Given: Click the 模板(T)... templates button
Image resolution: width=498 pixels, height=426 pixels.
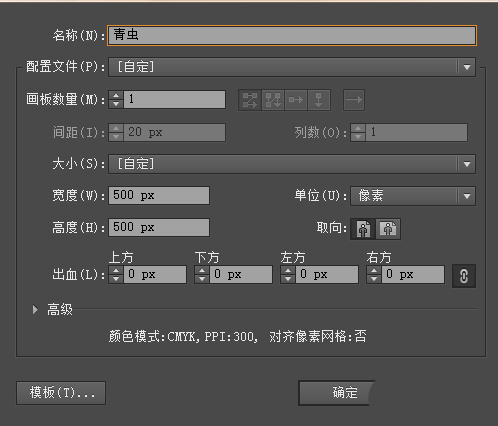Looking at the screenshot, I should (x=61, y=393).
